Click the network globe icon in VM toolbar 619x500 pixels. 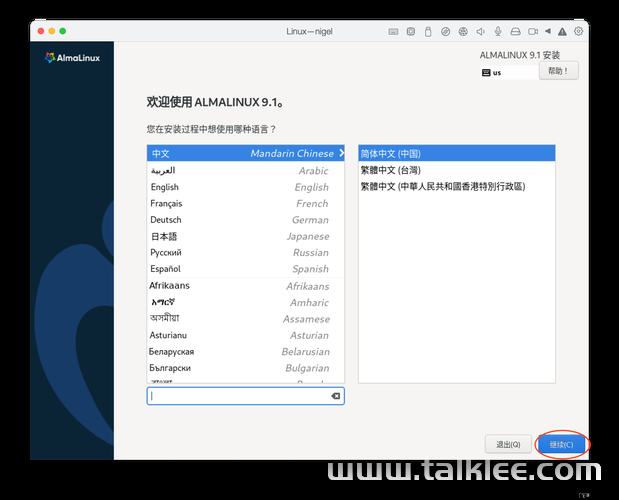[463, 32]
